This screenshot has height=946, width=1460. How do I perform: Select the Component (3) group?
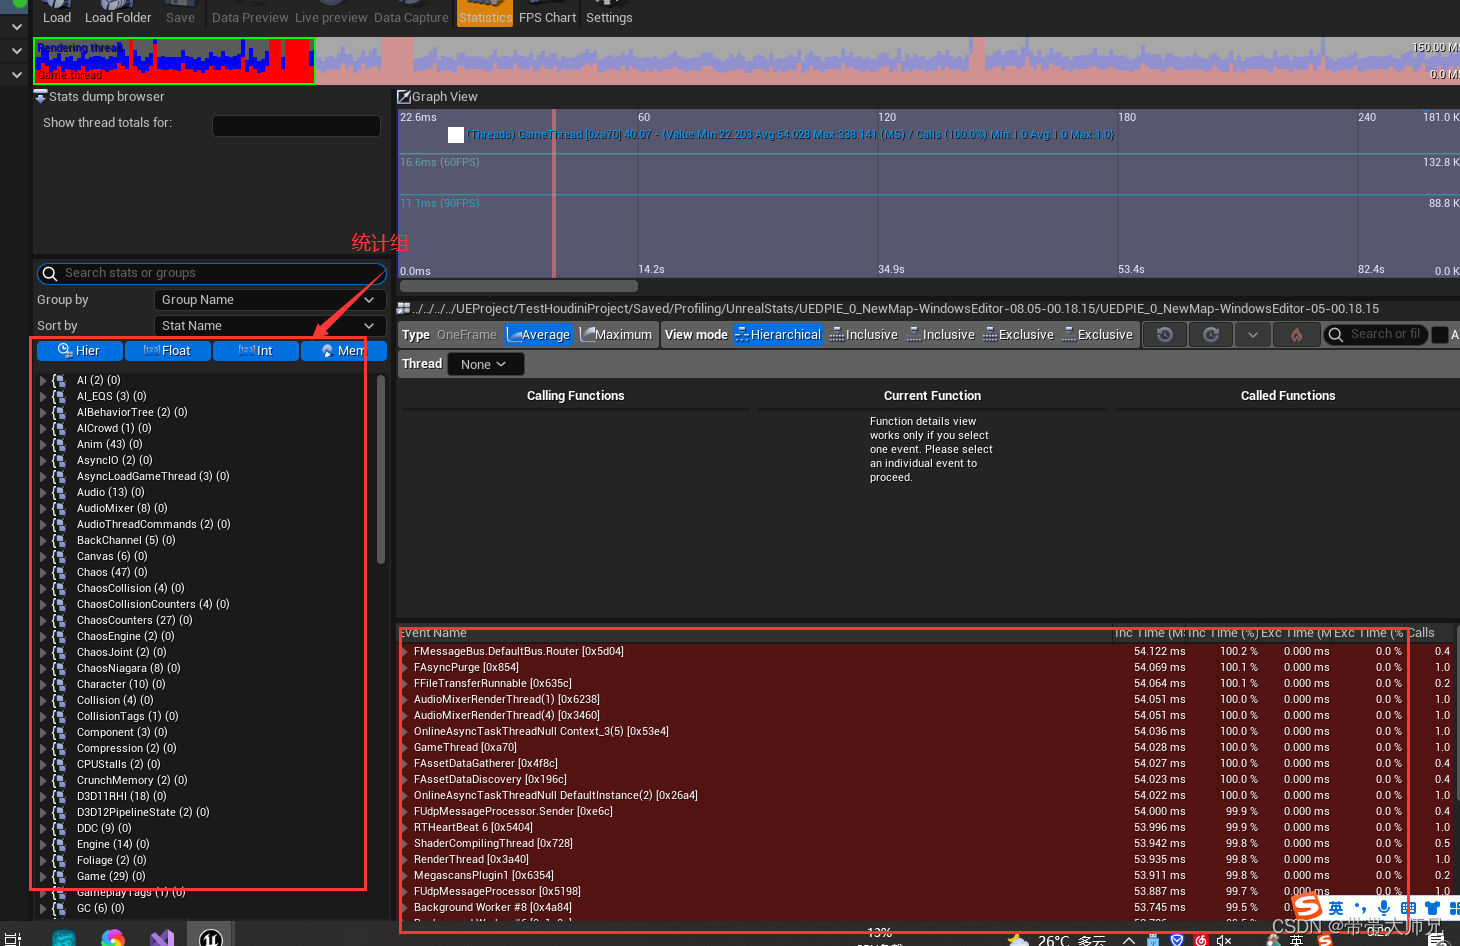click(x=122, y=732)
